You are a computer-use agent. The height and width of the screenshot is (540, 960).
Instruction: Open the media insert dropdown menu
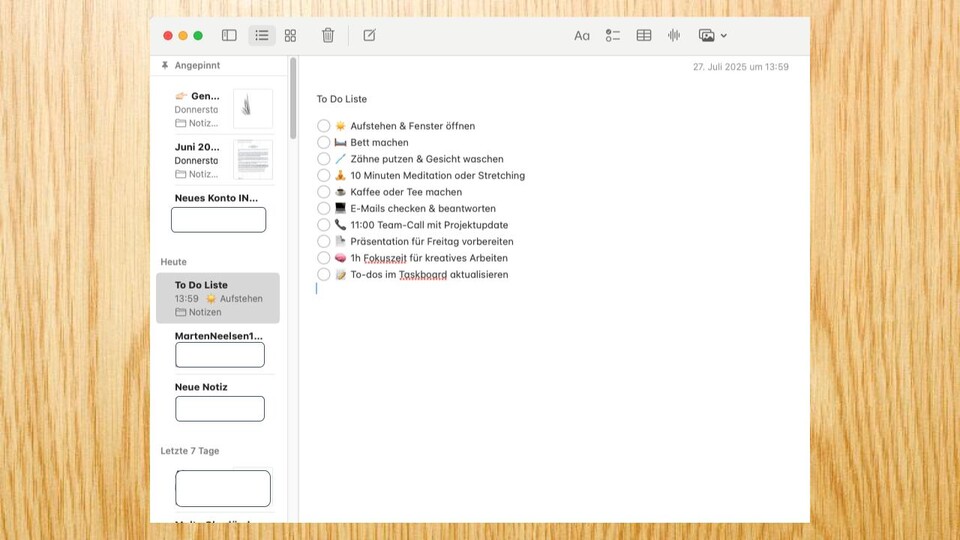713,35
